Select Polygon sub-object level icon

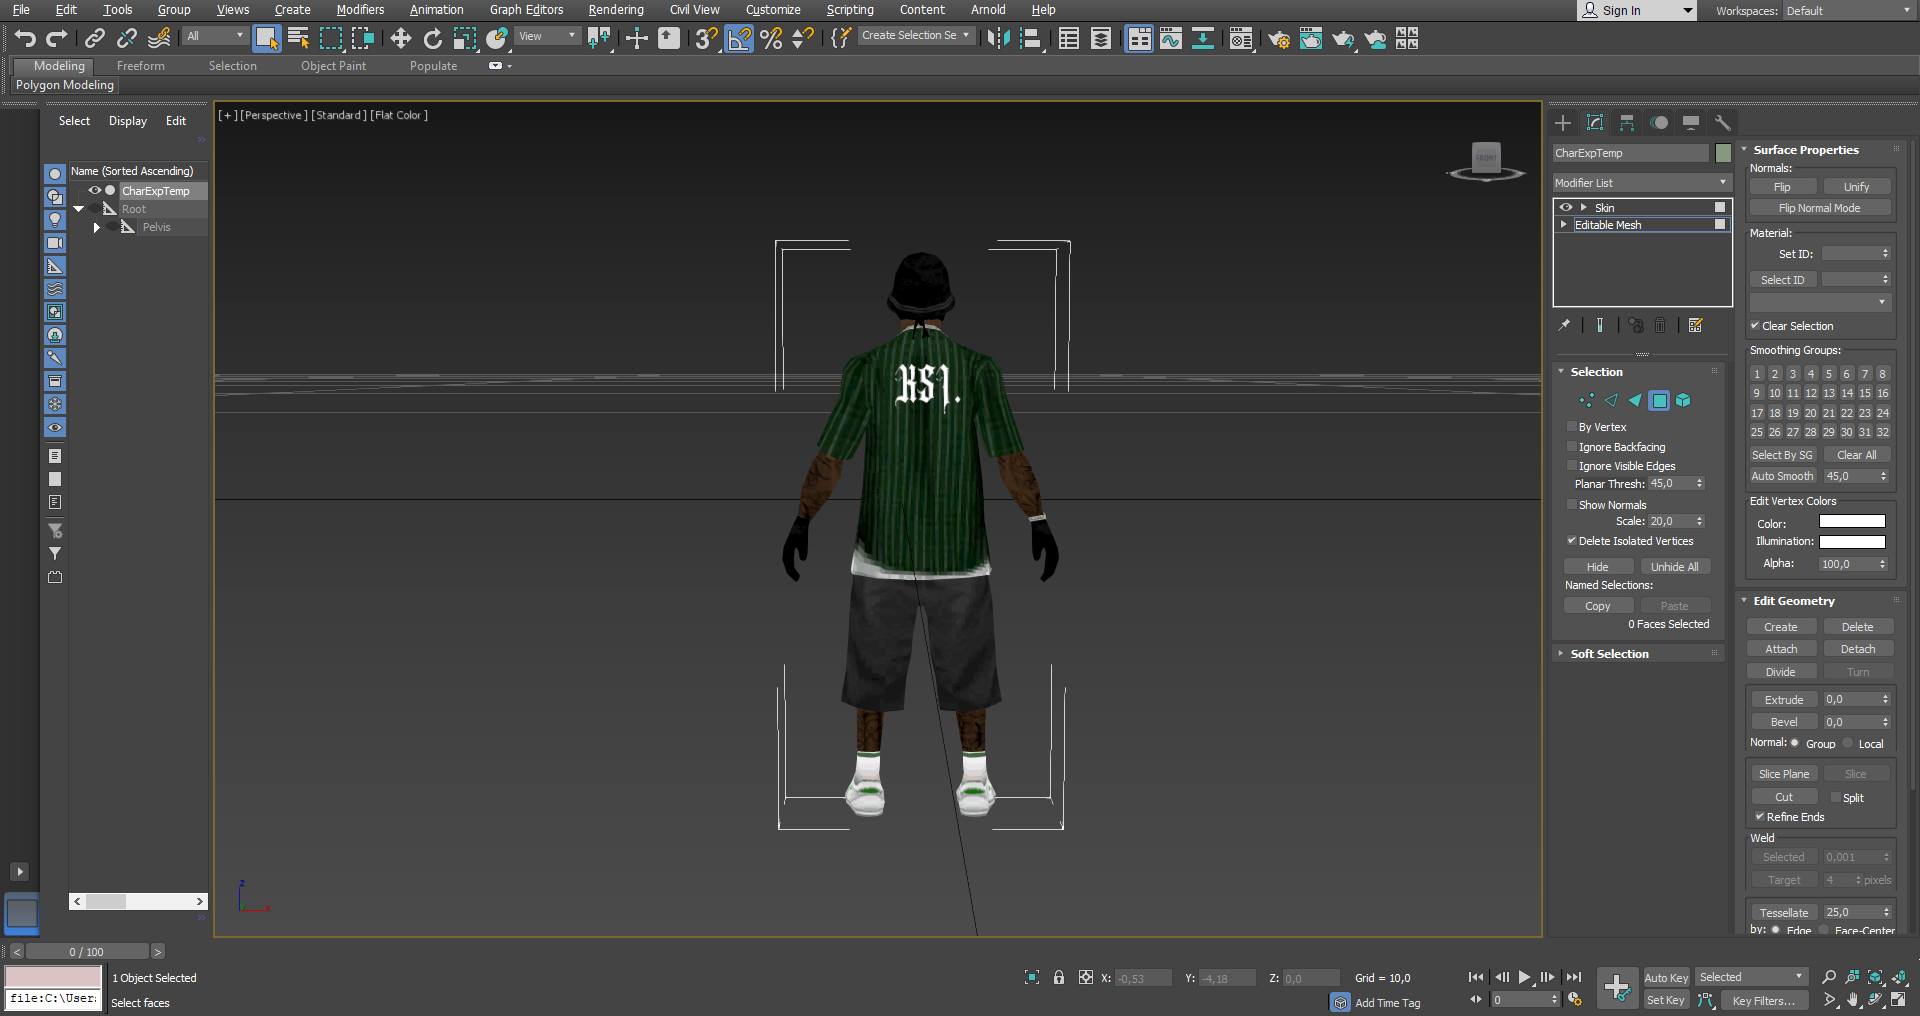(1659, 400)
